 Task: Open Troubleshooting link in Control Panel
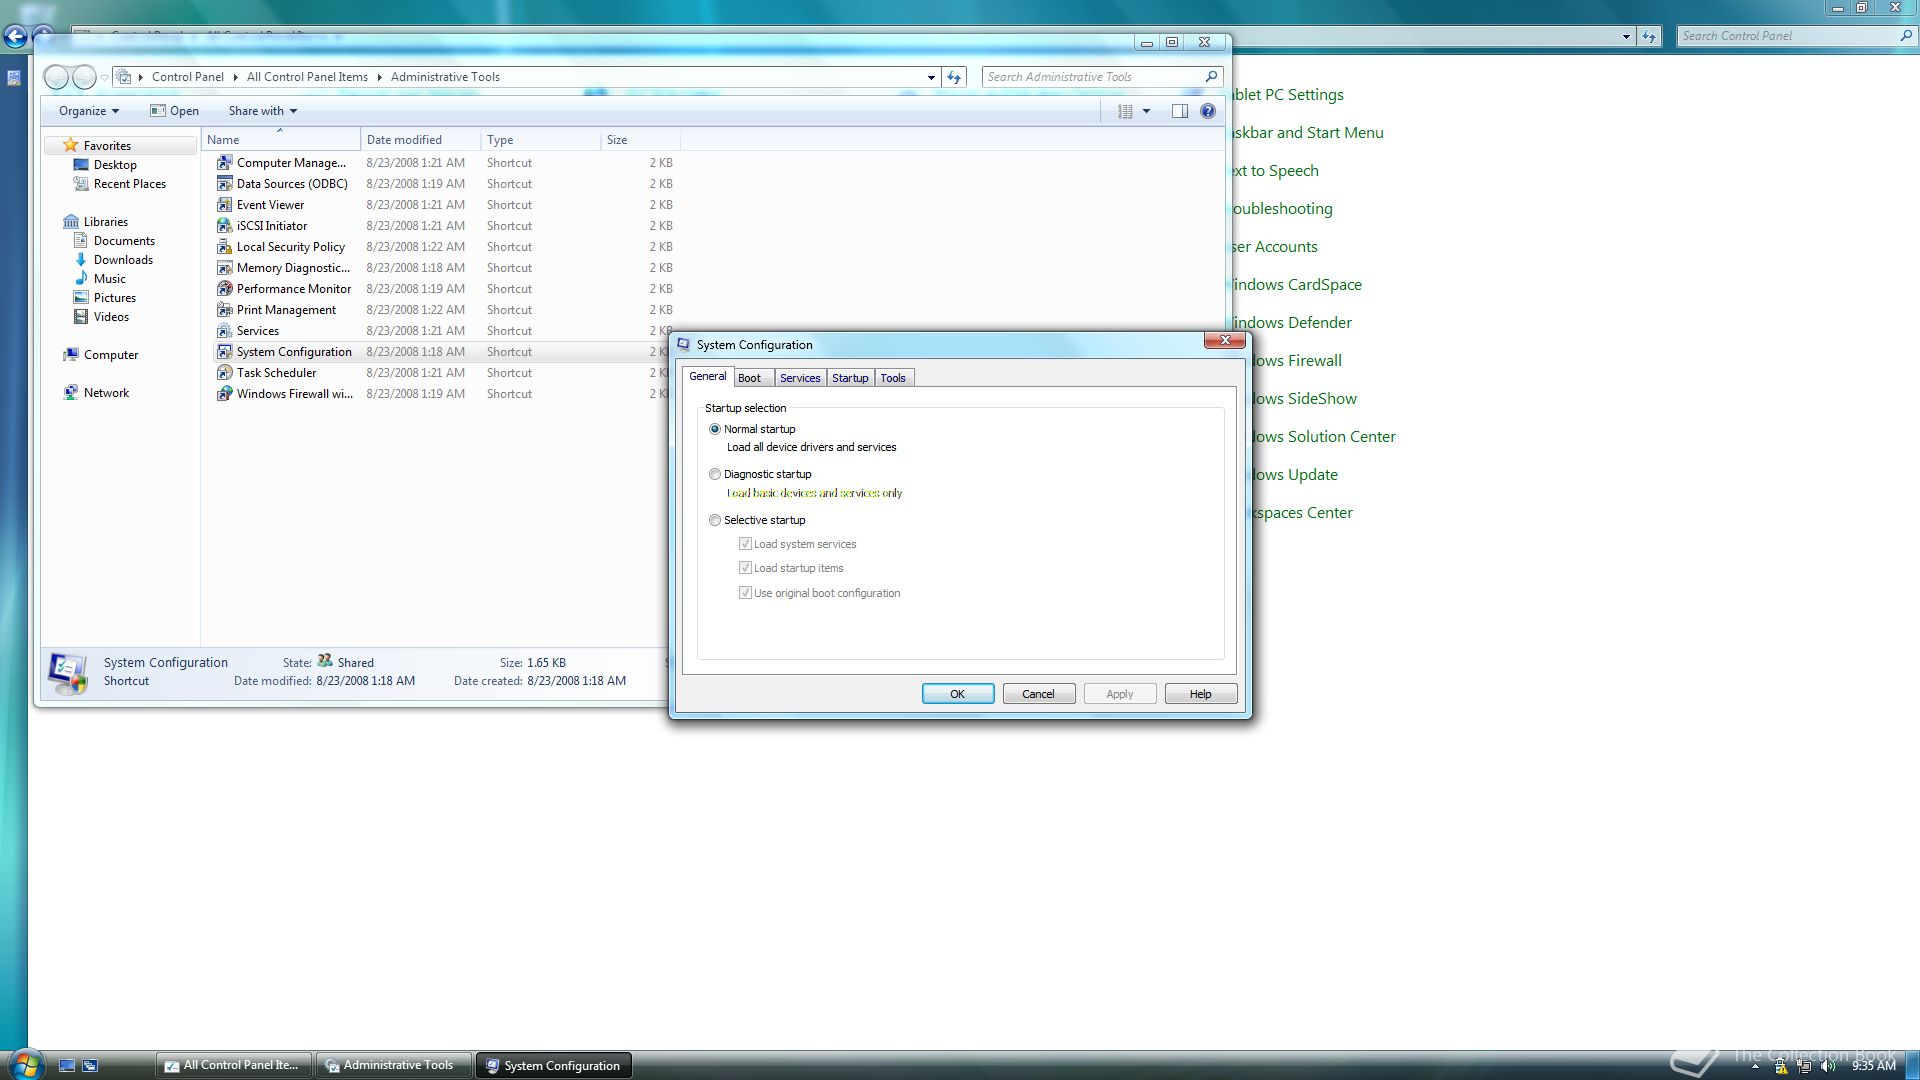[1283, 208]
